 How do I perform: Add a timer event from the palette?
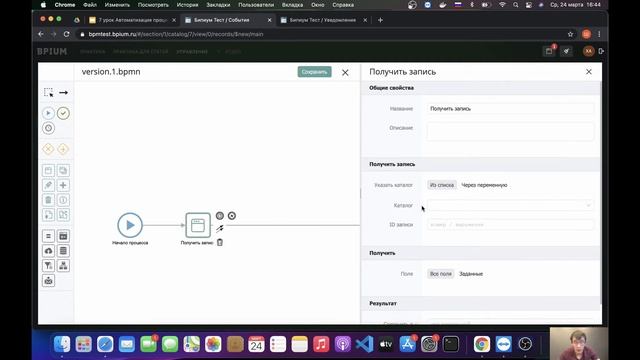(48, 128)
